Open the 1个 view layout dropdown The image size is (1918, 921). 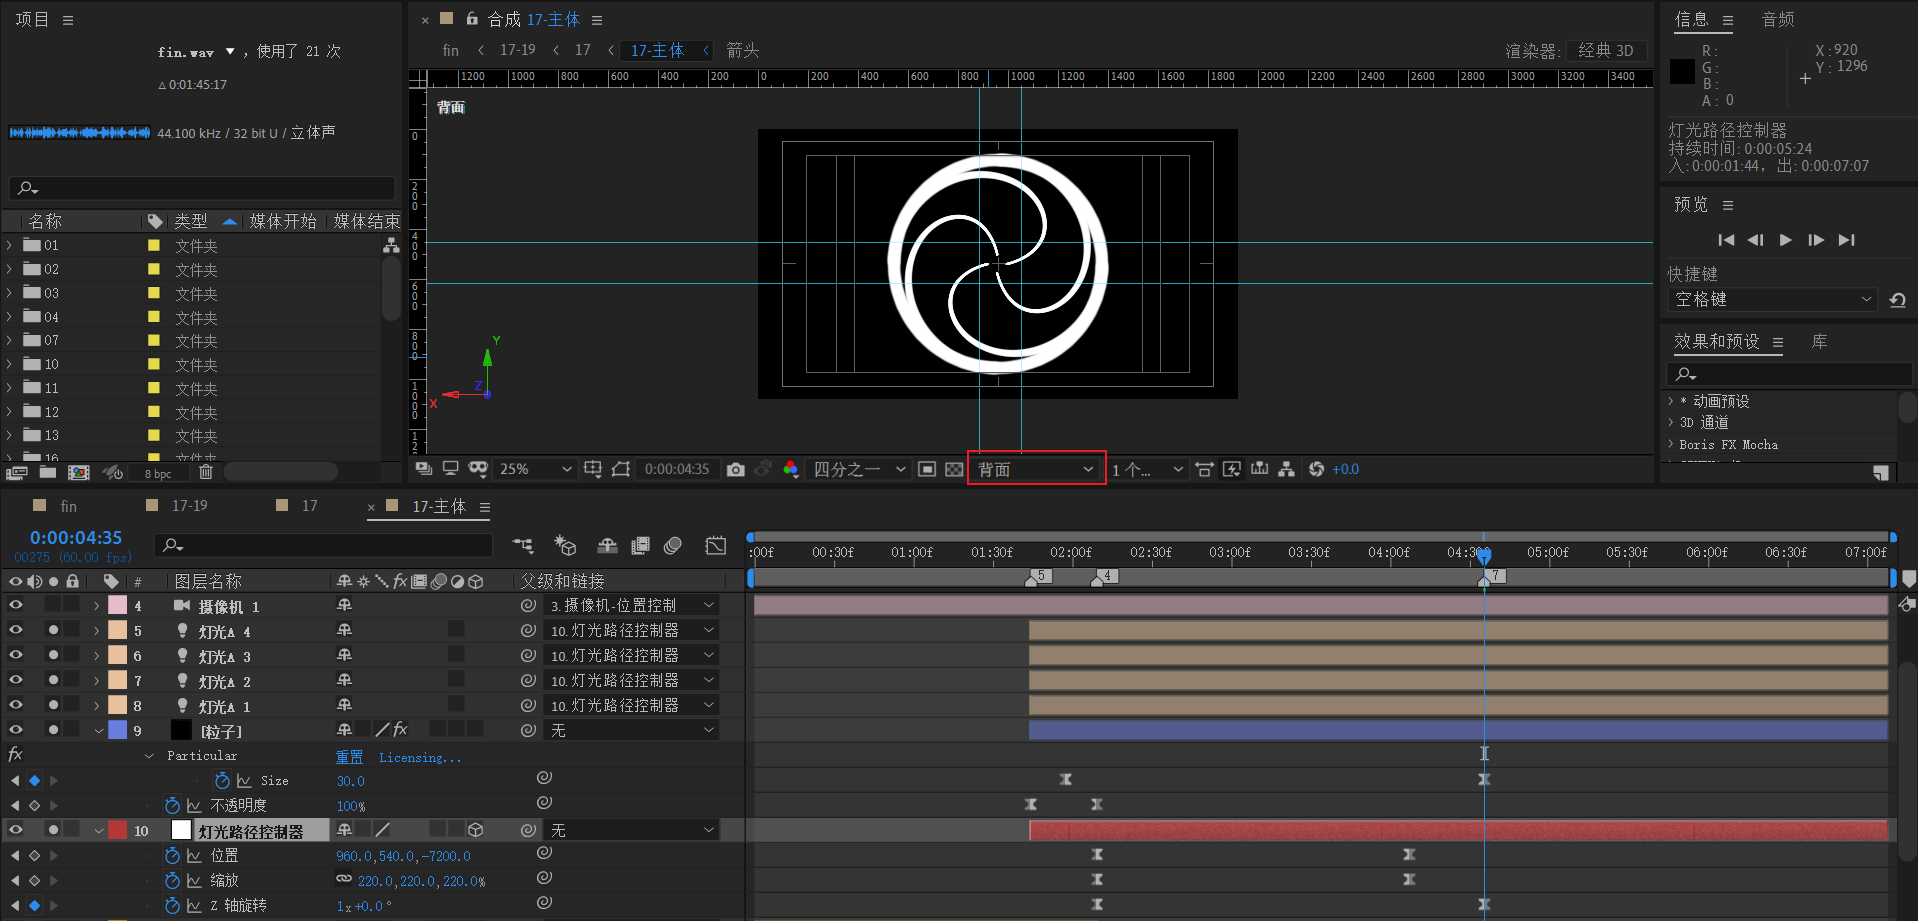click(1147, 469)
